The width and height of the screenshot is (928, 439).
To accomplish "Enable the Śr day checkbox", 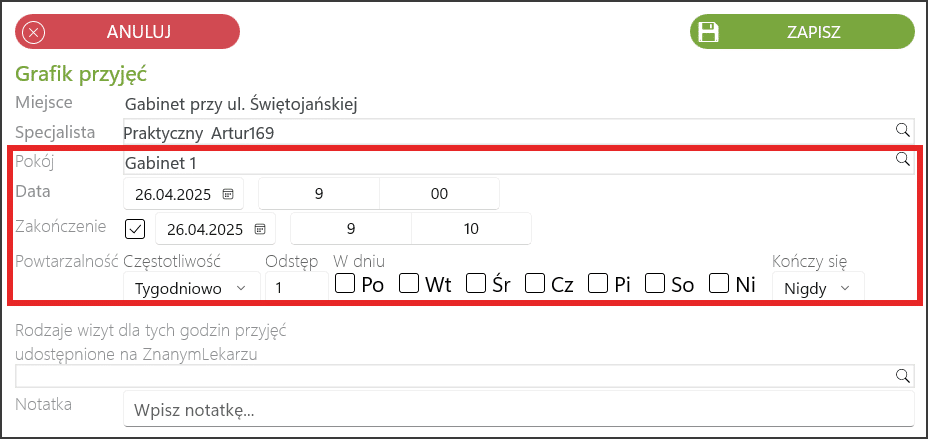I will tap(476, 283).
